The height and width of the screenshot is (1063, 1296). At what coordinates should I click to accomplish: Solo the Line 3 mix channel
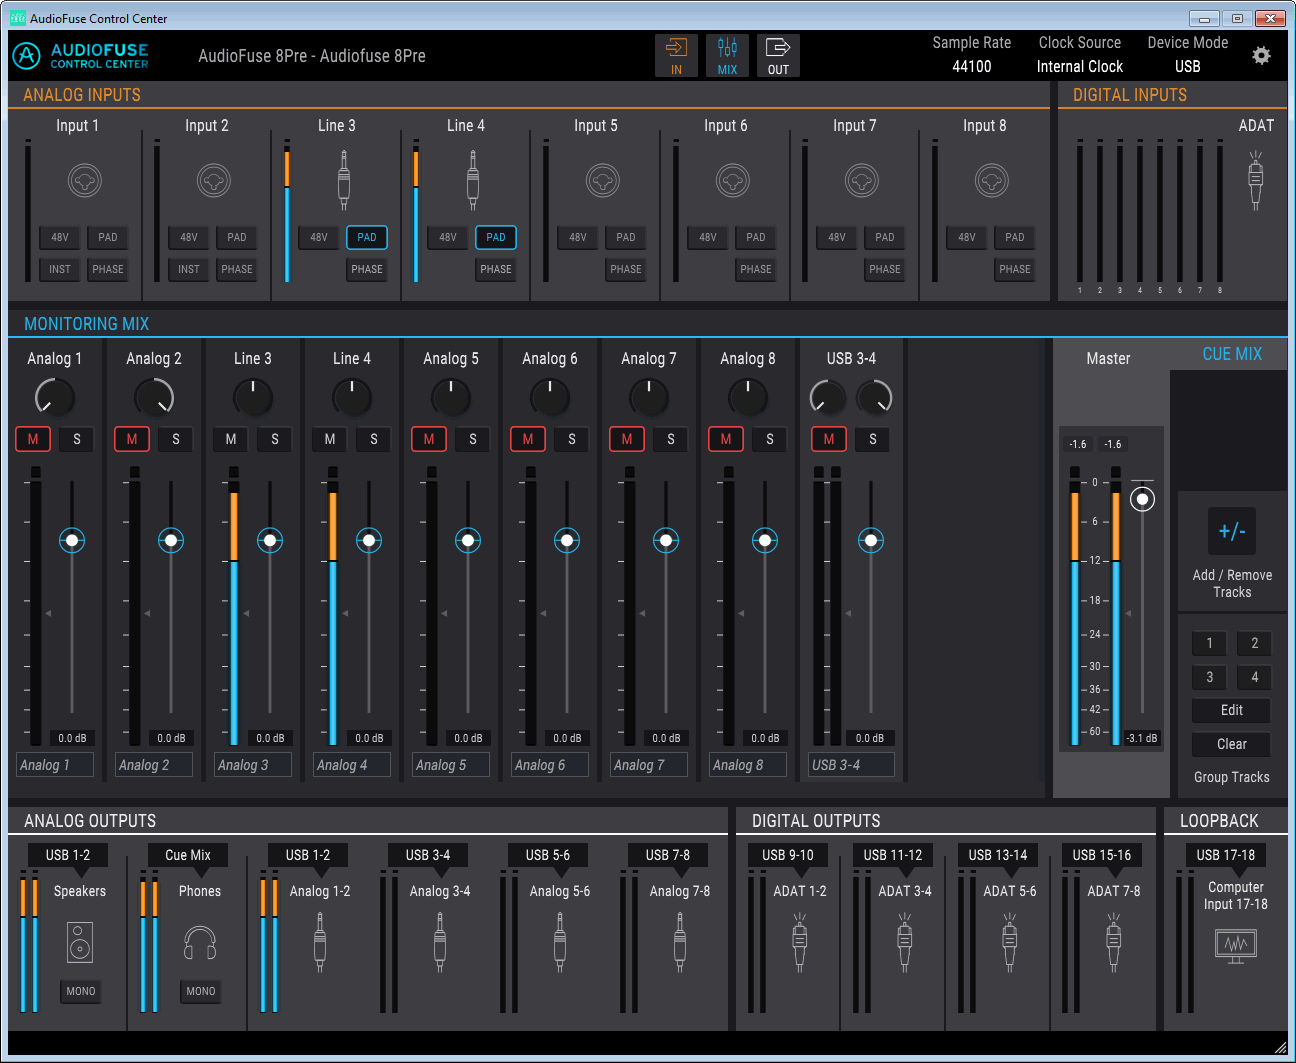click(x=275, y=439)
